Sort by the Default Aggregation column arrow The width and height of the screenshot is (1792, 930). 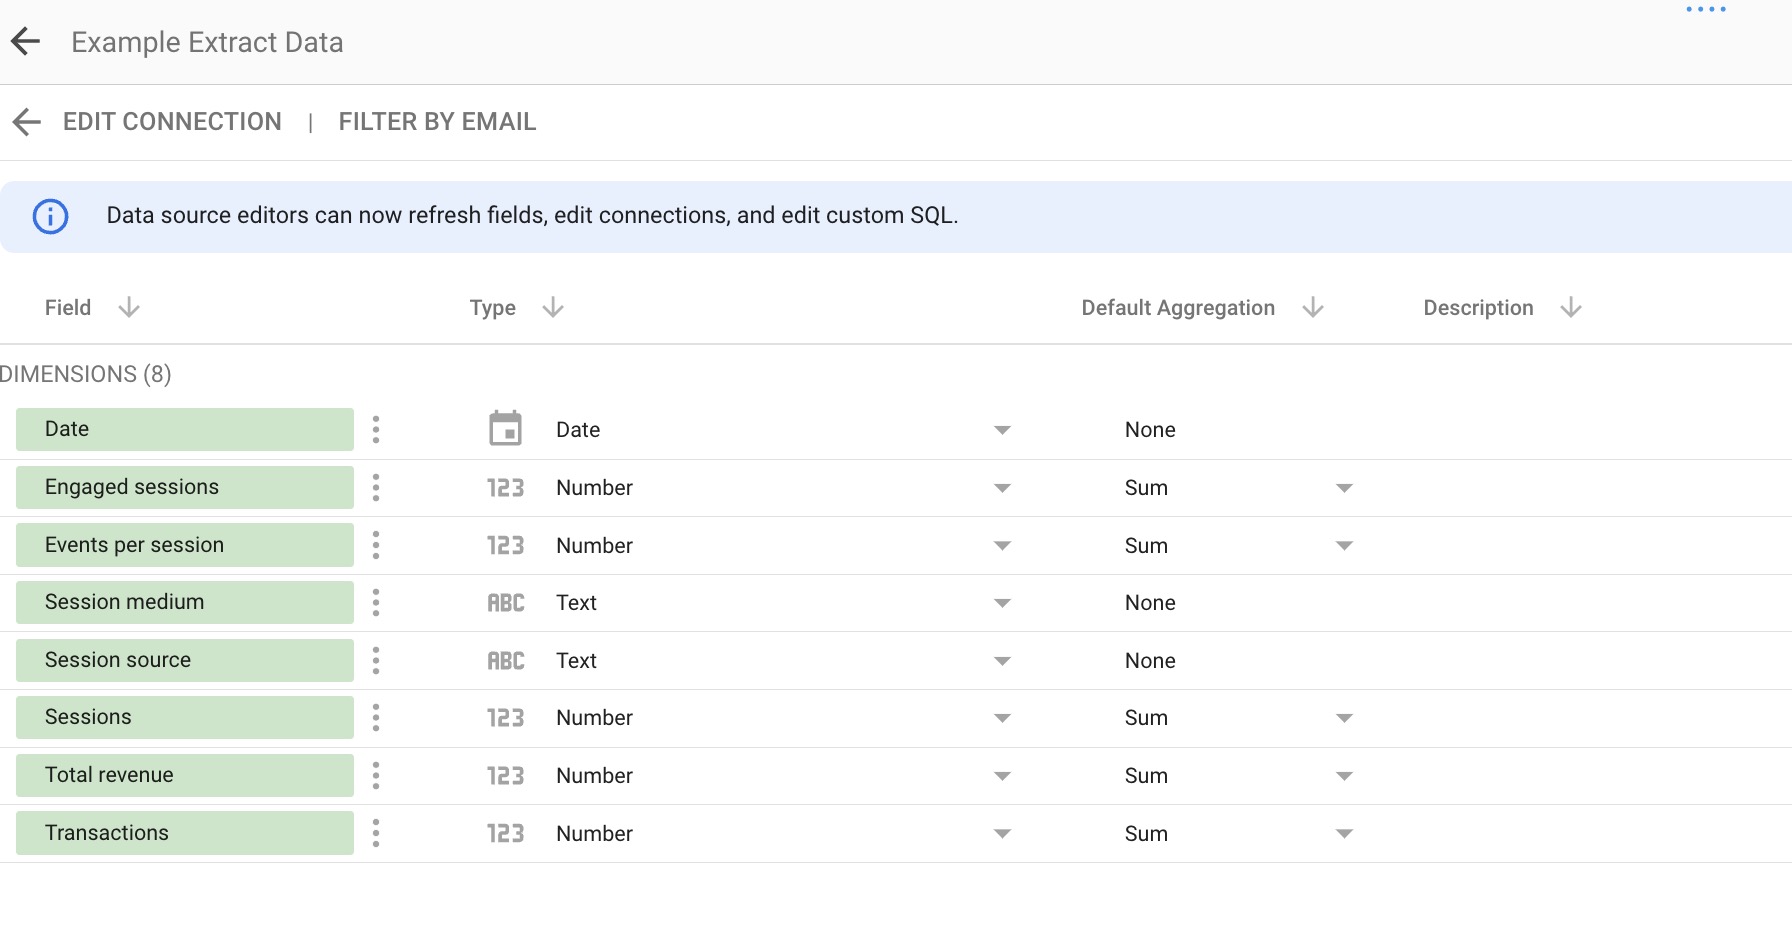(x=1313, y=308)
